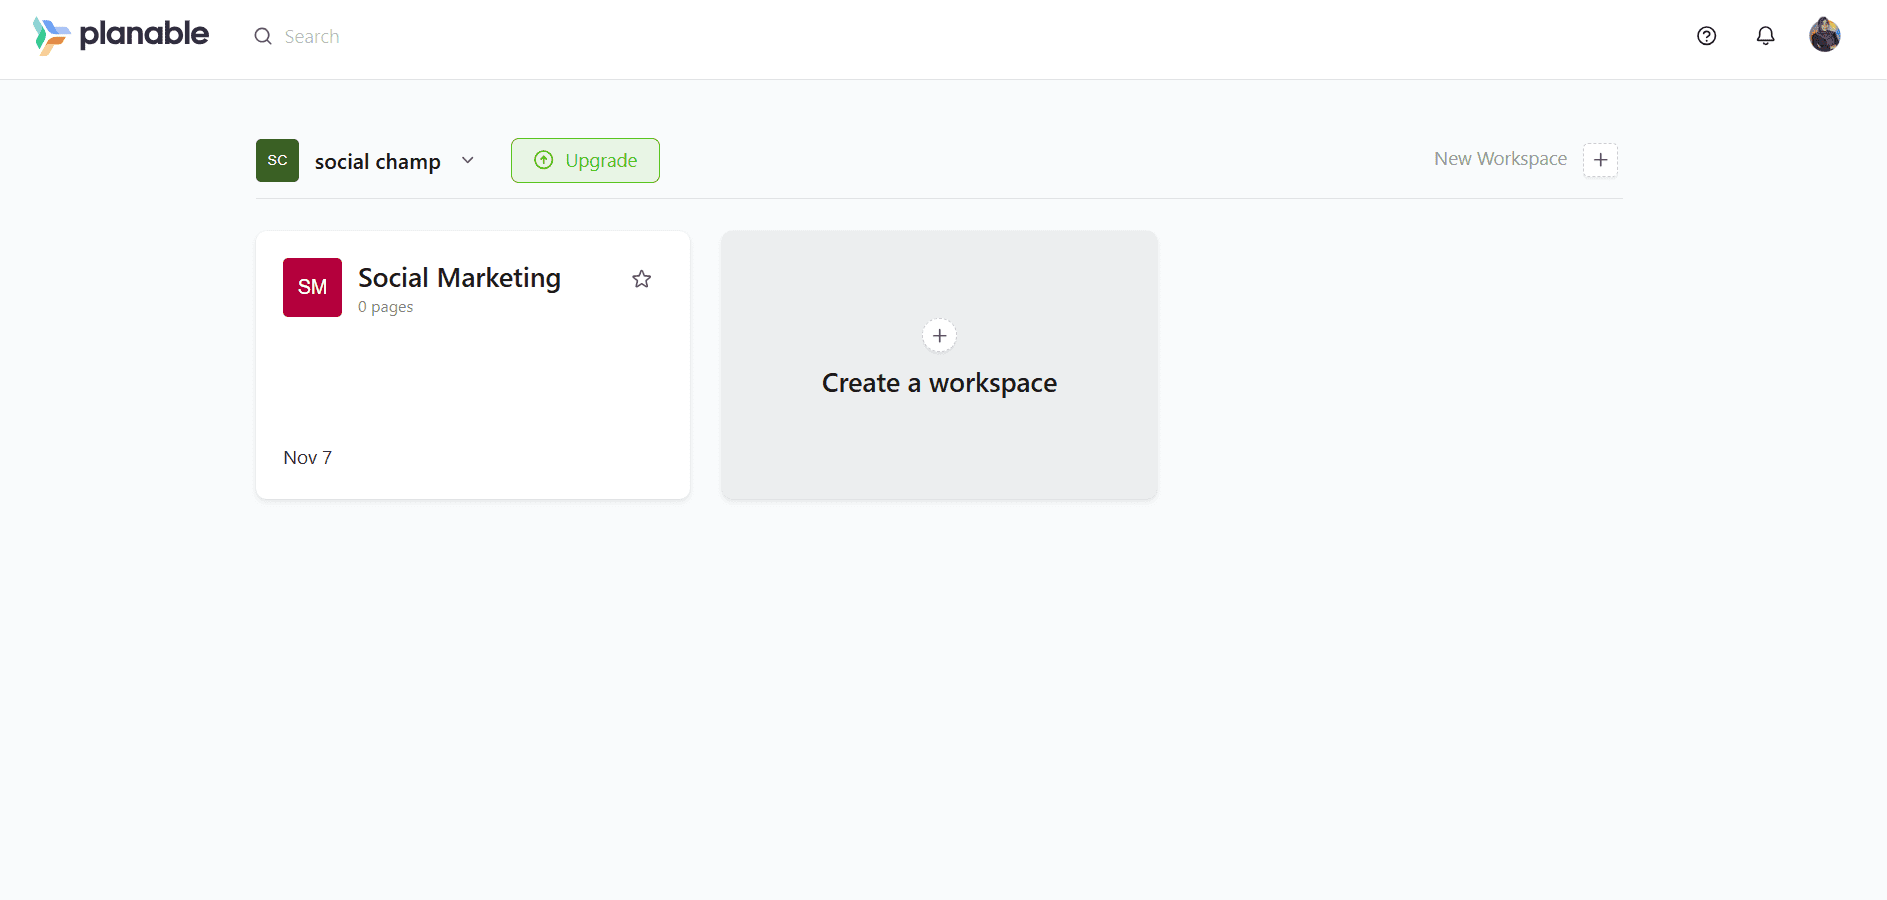Screen dimensions: 1887x900
Task: Click the Create a workspace label
Action: tap(939, 383)
